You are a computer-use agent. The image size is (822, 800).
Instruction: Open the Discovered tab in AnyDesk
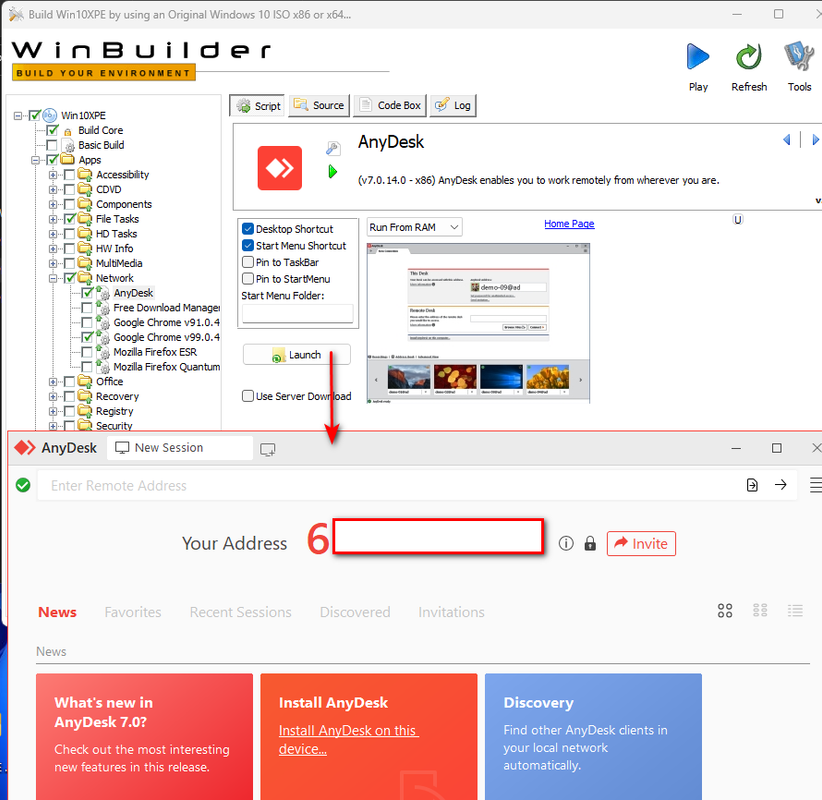(355, 612)
